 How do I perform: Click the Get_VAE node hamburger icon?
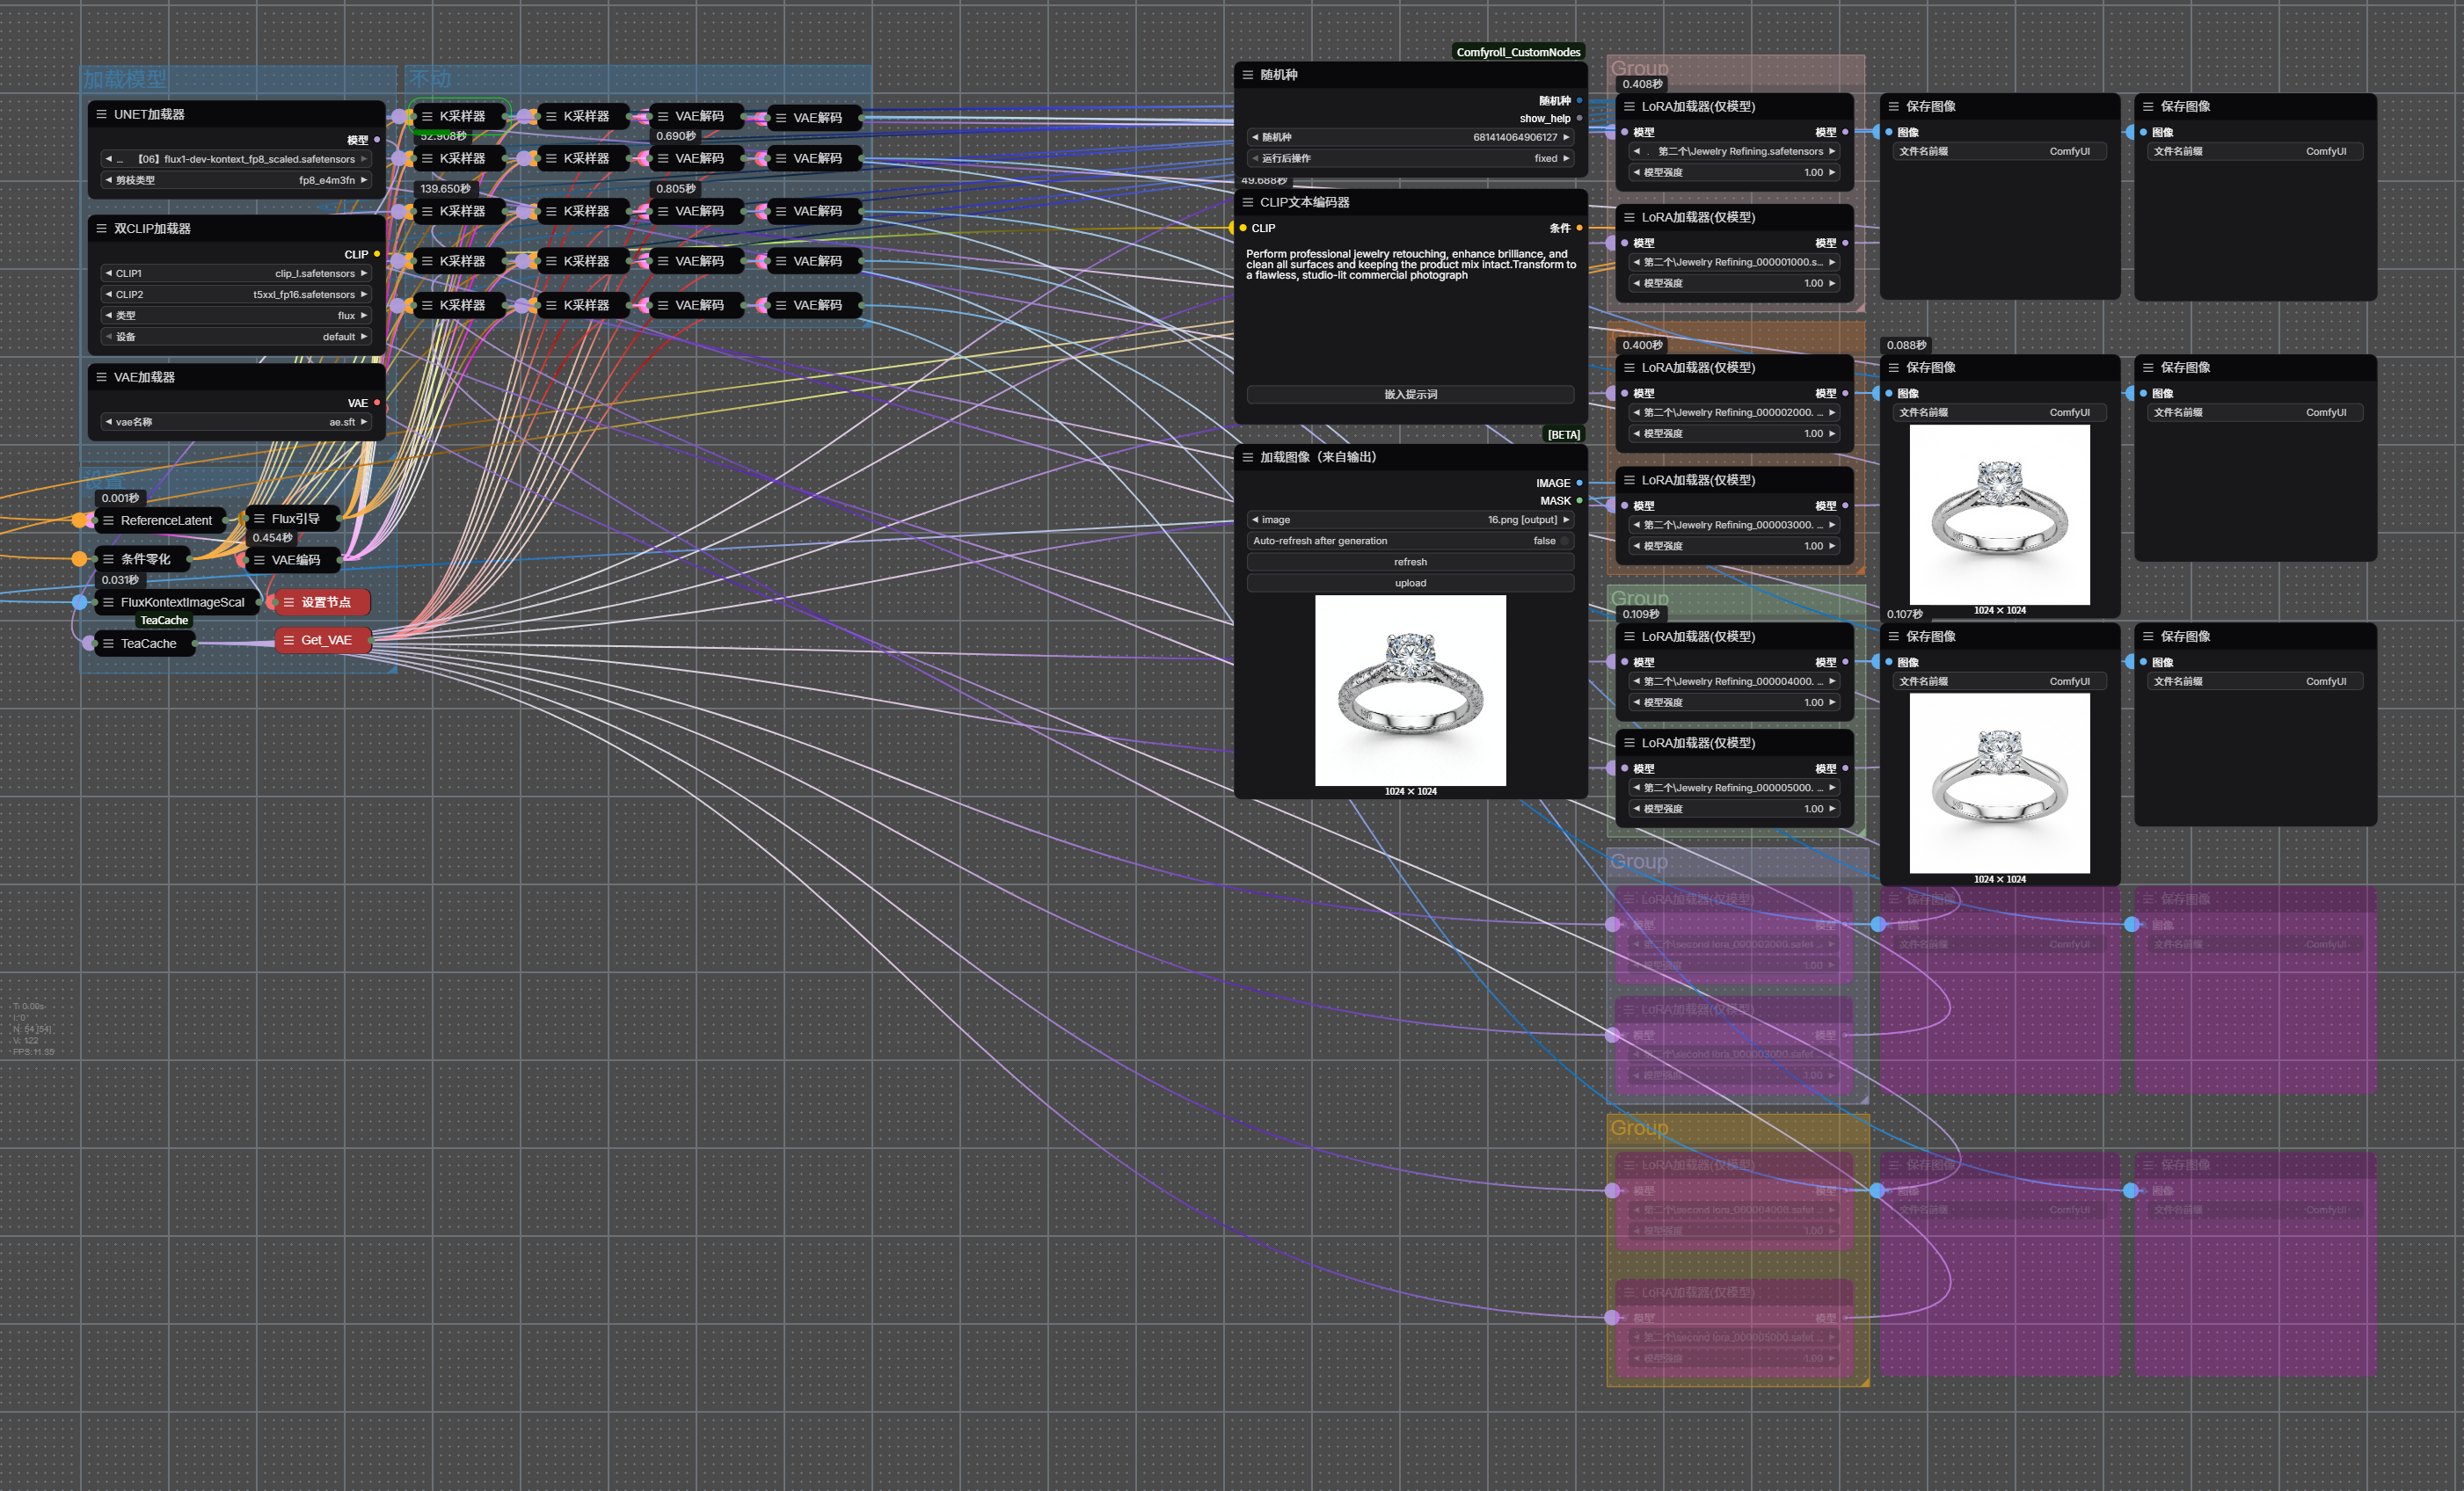[289, 640]
